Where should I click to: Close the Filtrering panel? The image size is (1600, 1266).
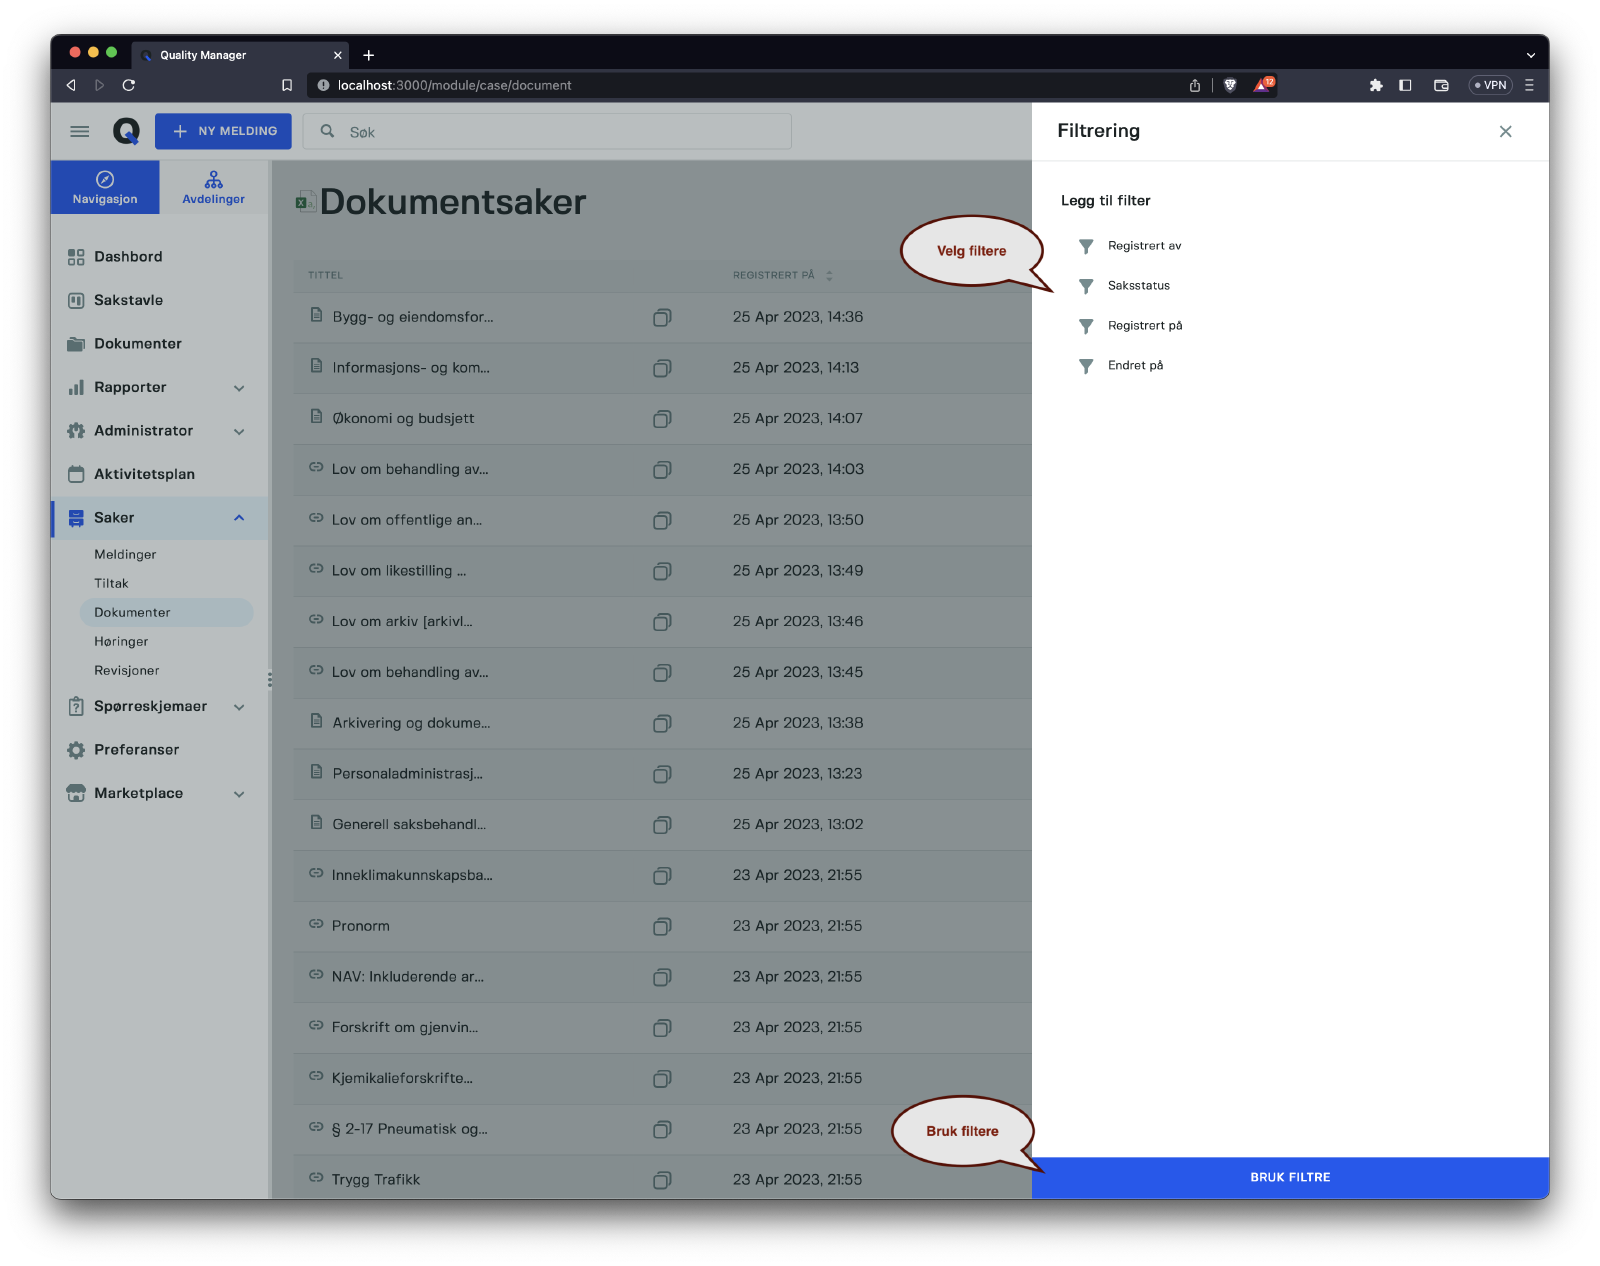click(x=1505, y=131)
